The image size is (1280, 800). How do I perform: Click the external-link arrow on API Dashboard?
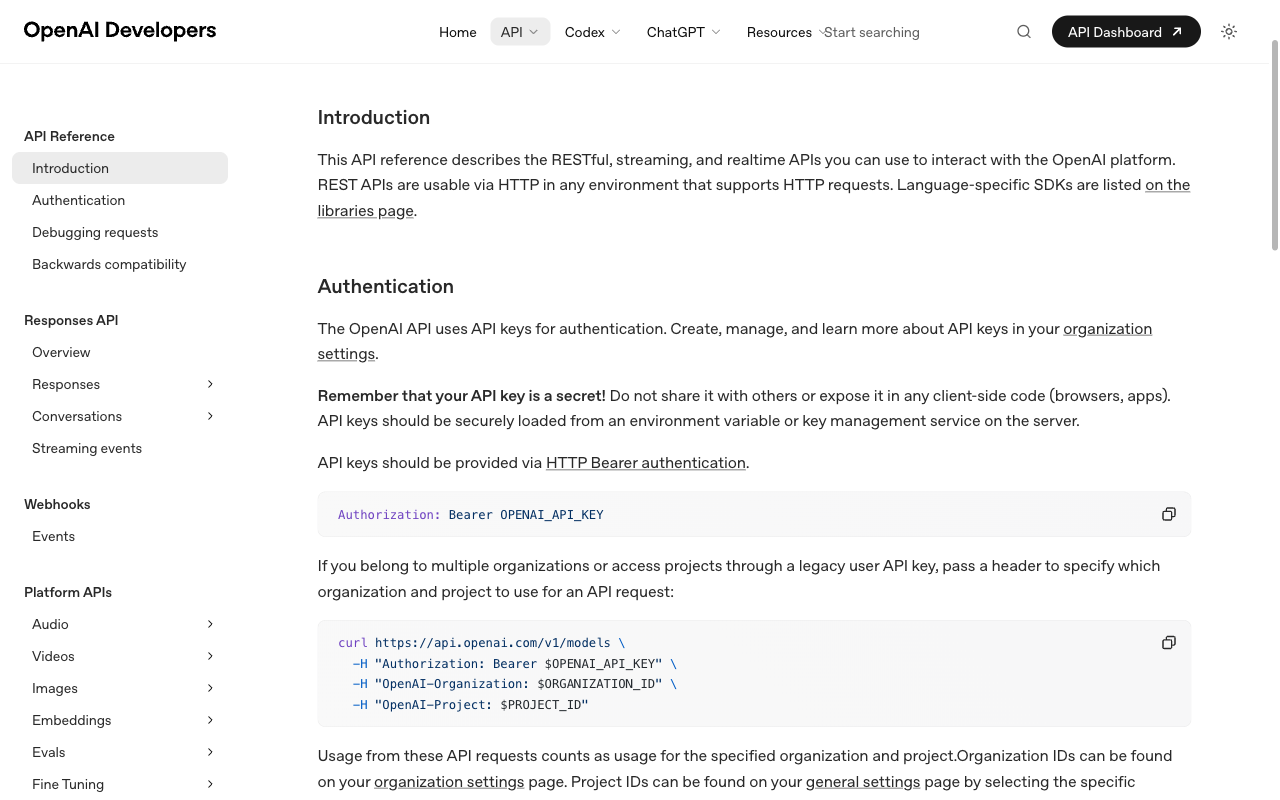point(1176,31)
